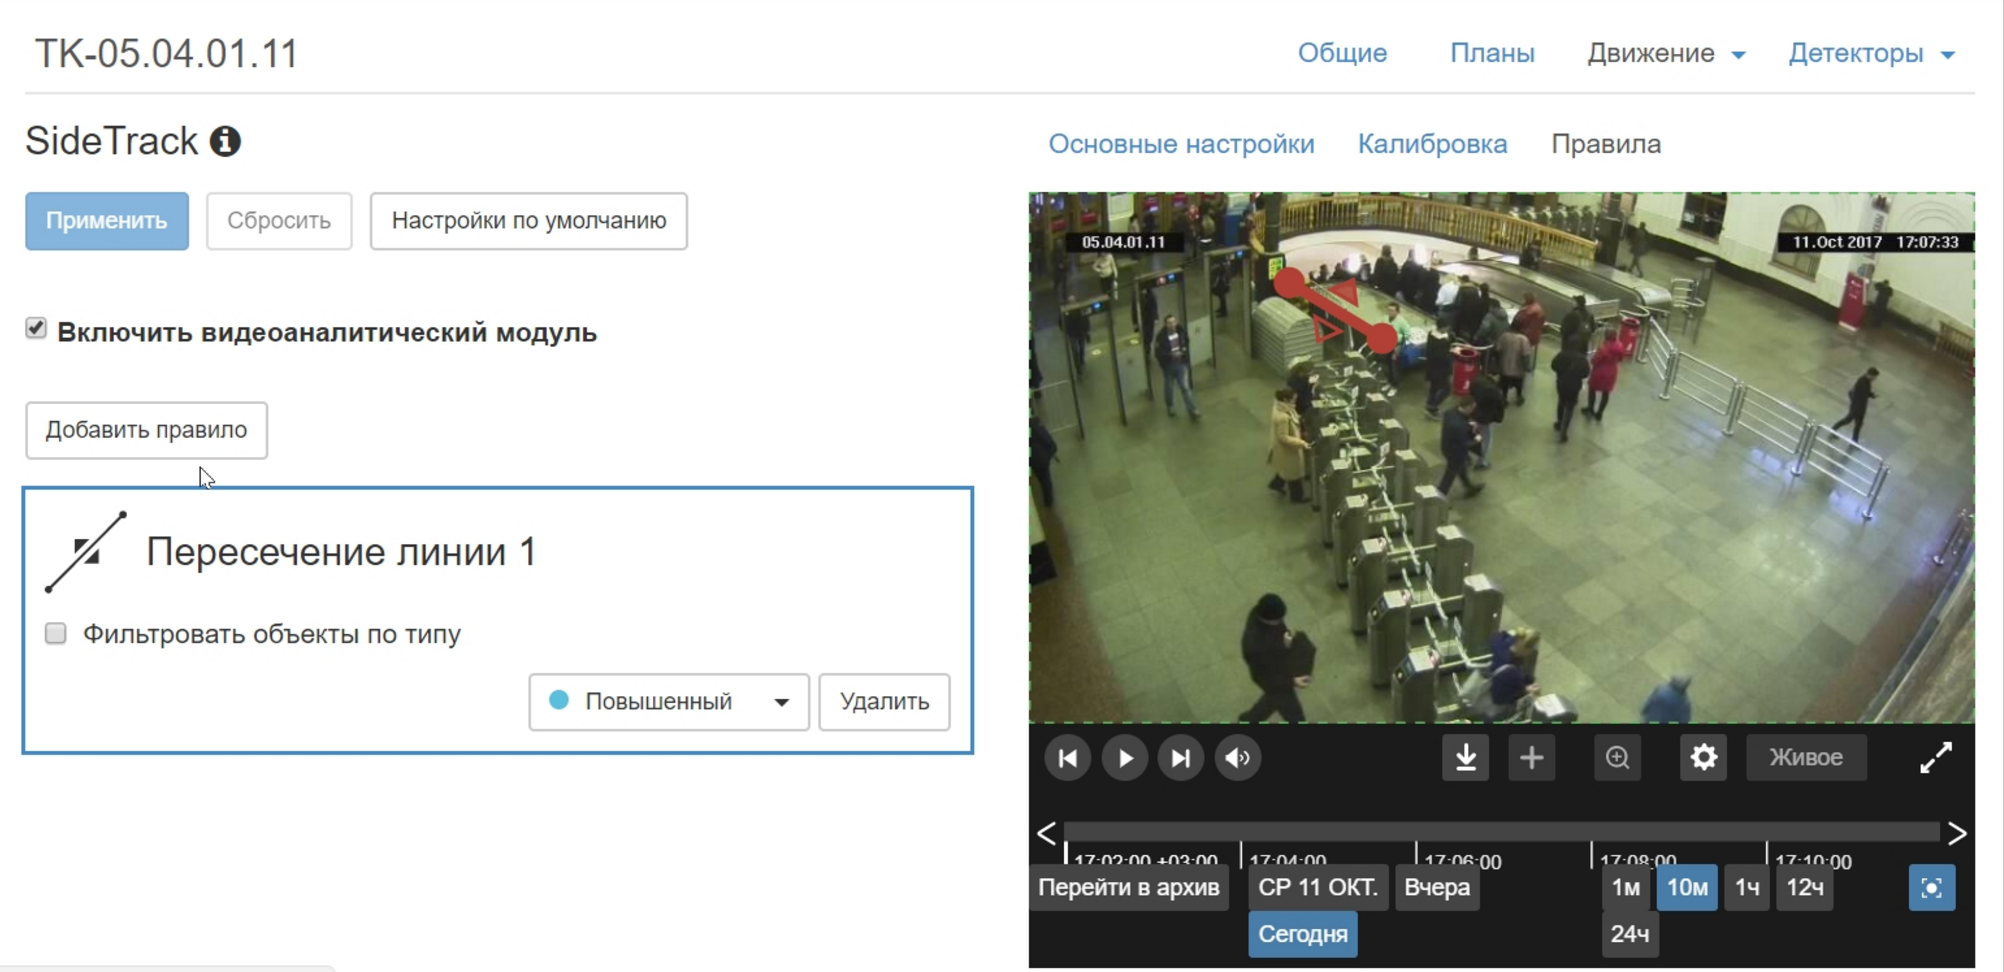This screenshot has height=972, width=2004.
Task: Set timeline scale to 1м
Action: coord(1626,888)
